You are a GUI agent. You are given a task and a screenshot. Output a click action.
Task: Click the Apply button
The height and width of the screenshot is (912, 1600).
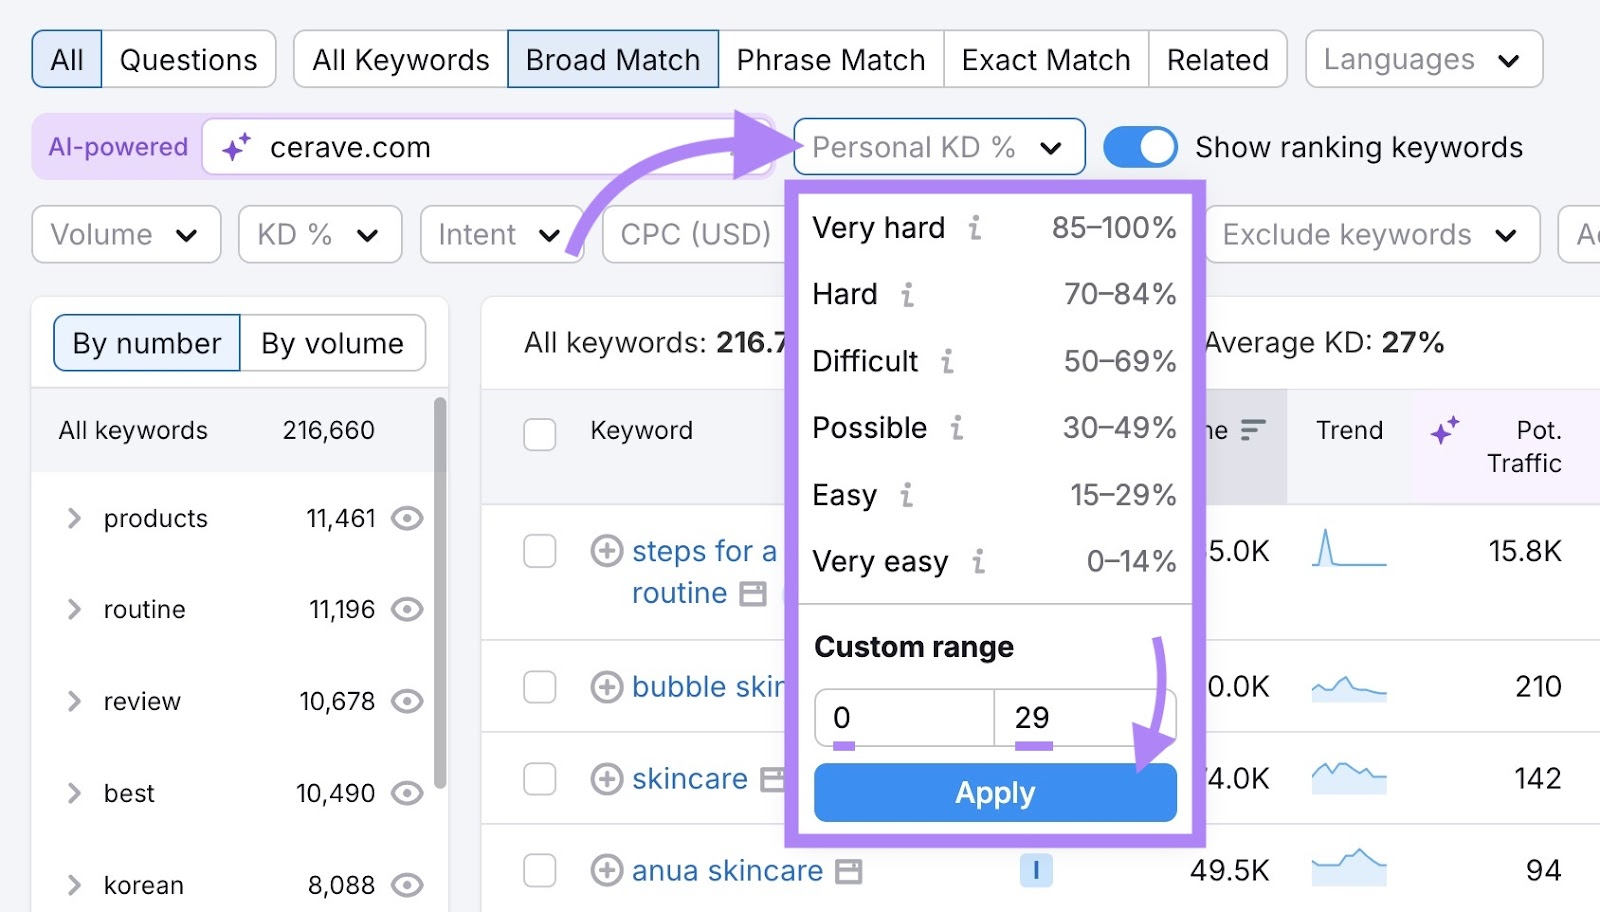[994, 792]
